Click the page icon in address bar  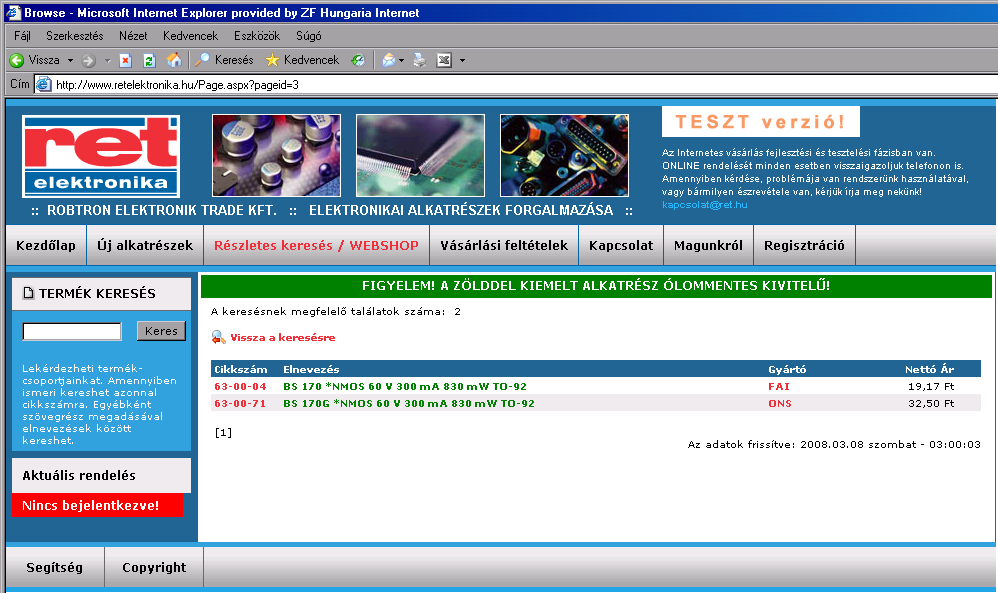tap(43, 84)
